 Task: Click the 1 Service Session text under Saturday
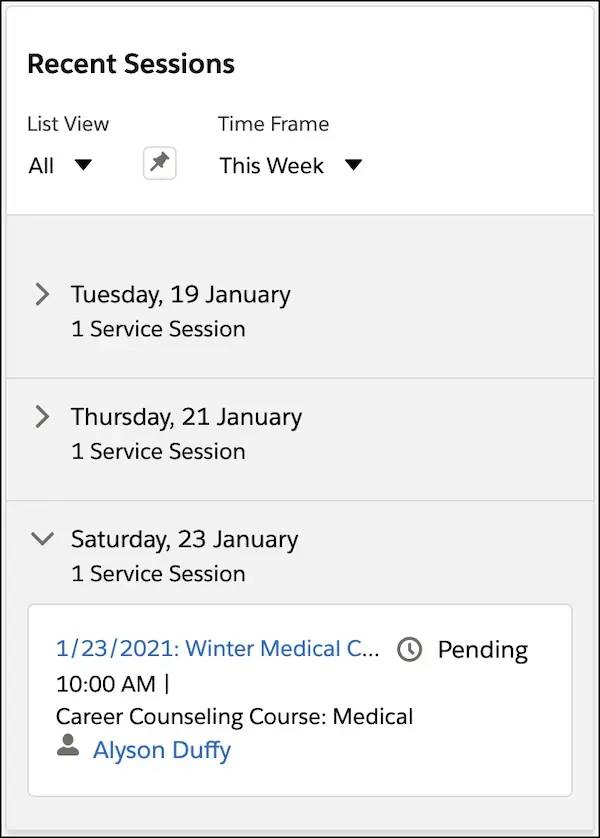(x=158, y=574)
